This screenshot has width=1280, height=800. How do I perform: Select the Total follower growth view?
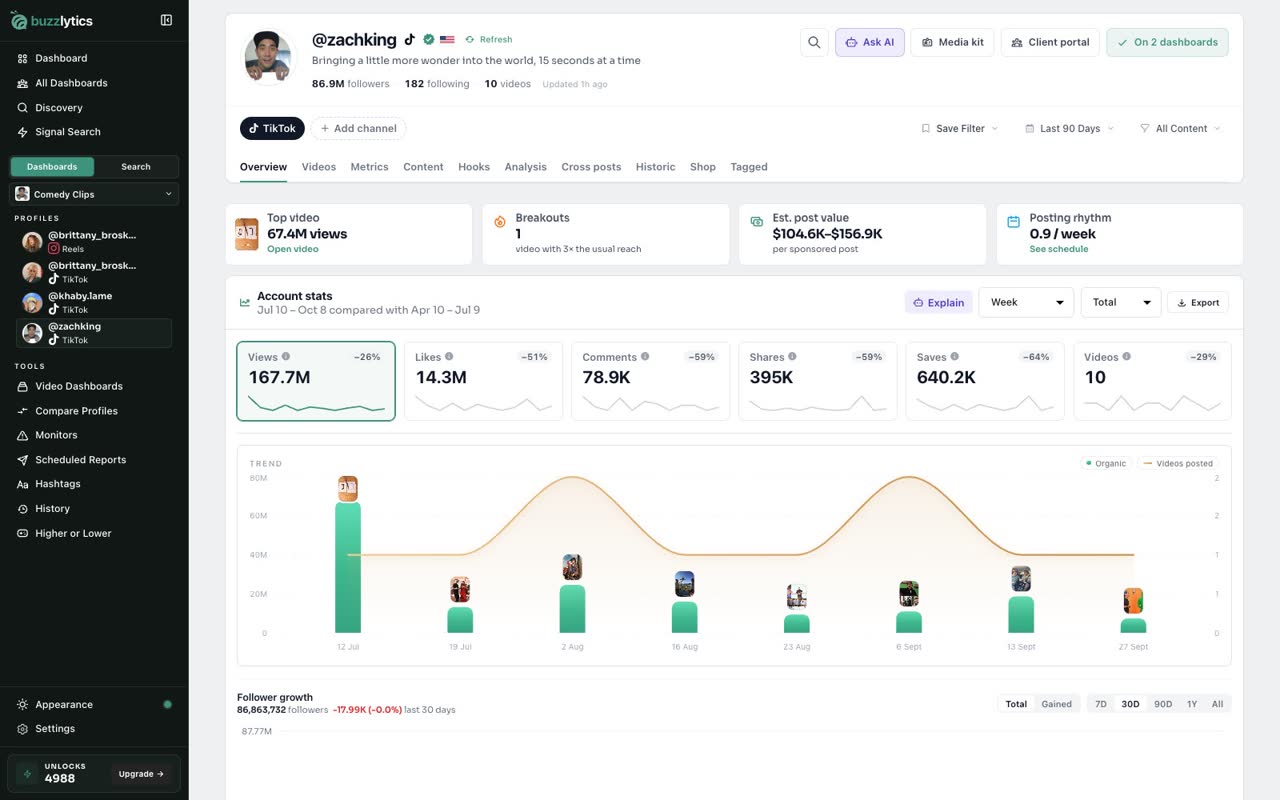click(x=1016, y=704)
